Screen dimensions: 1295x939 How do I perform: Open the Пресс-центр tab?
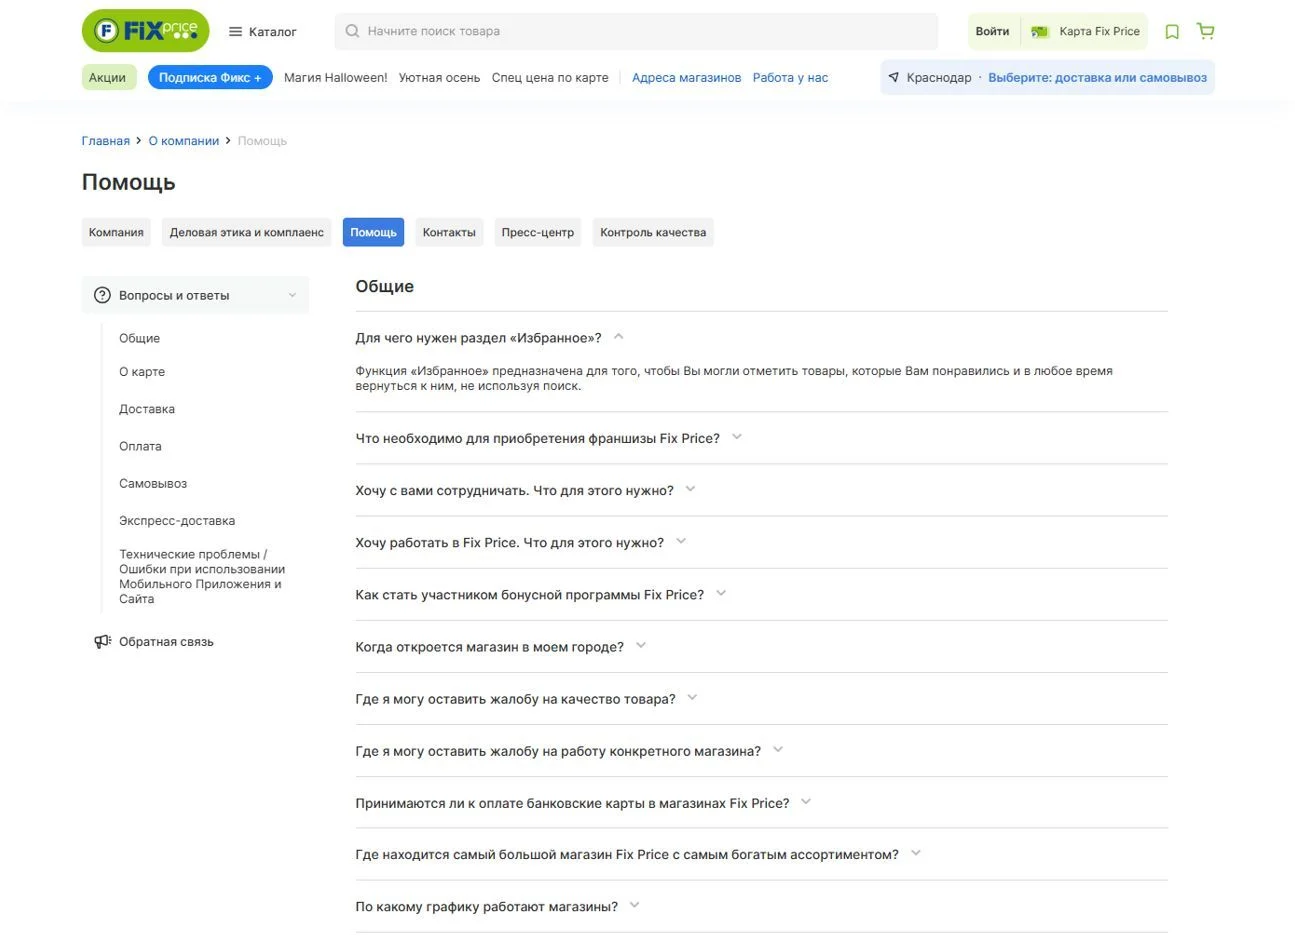[538, 232]
